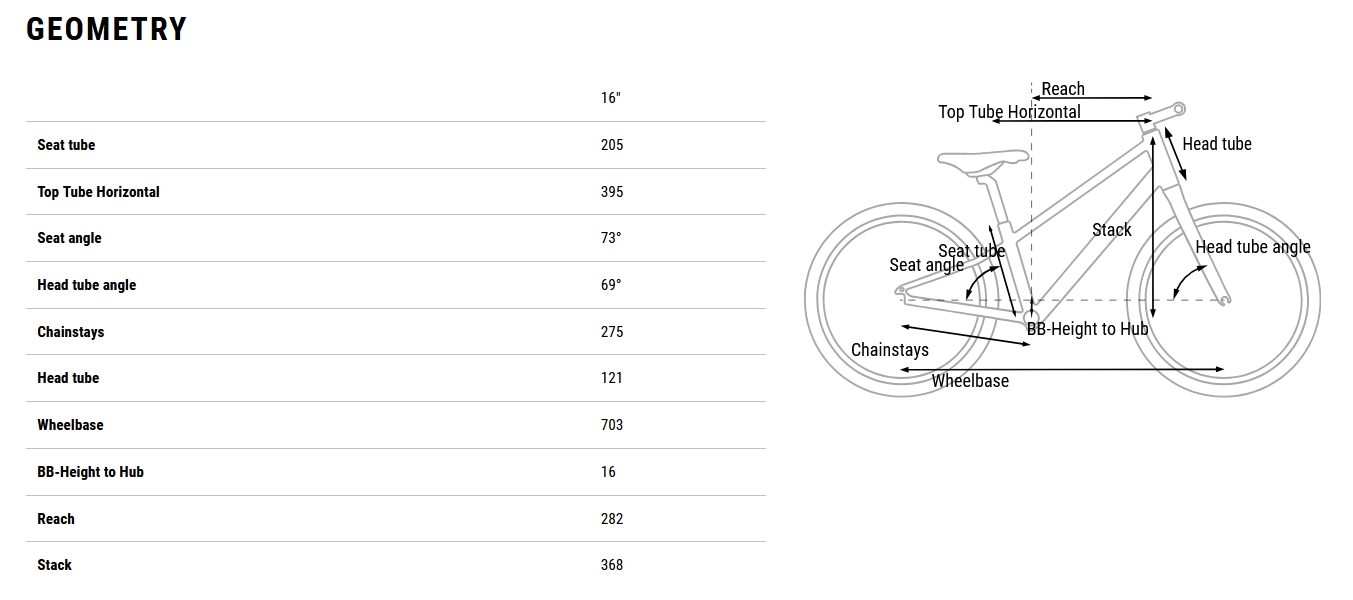Image resolution: width=1353 pixels, height=600 pixels.
Task: Click the Chainstays value 275
Action: click(x=612, y=332)
